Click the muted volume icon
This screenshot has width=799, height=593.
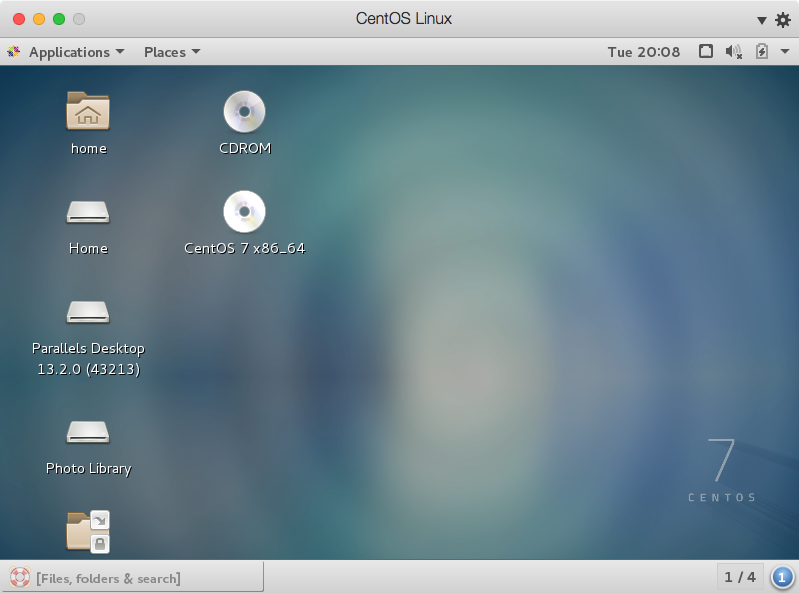(734, 51)
